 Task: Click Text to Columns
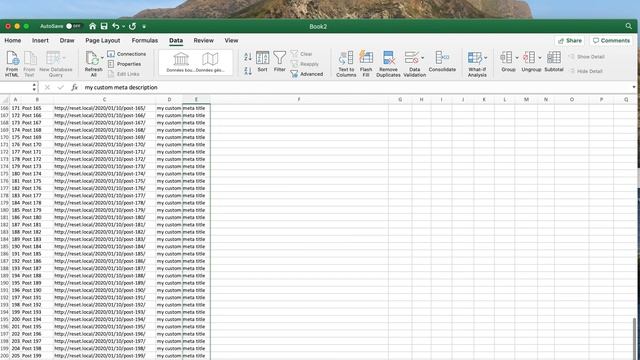click(346, 64)
